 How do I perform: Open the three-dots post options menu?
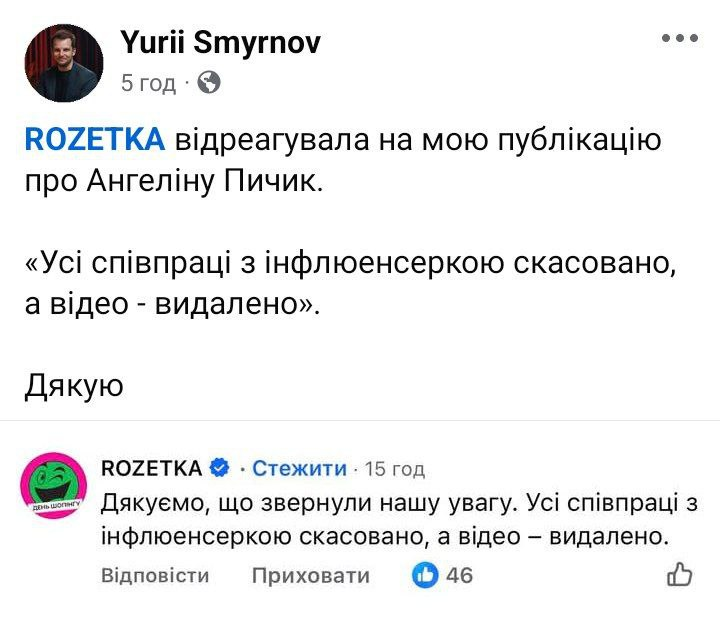[680, 38]
